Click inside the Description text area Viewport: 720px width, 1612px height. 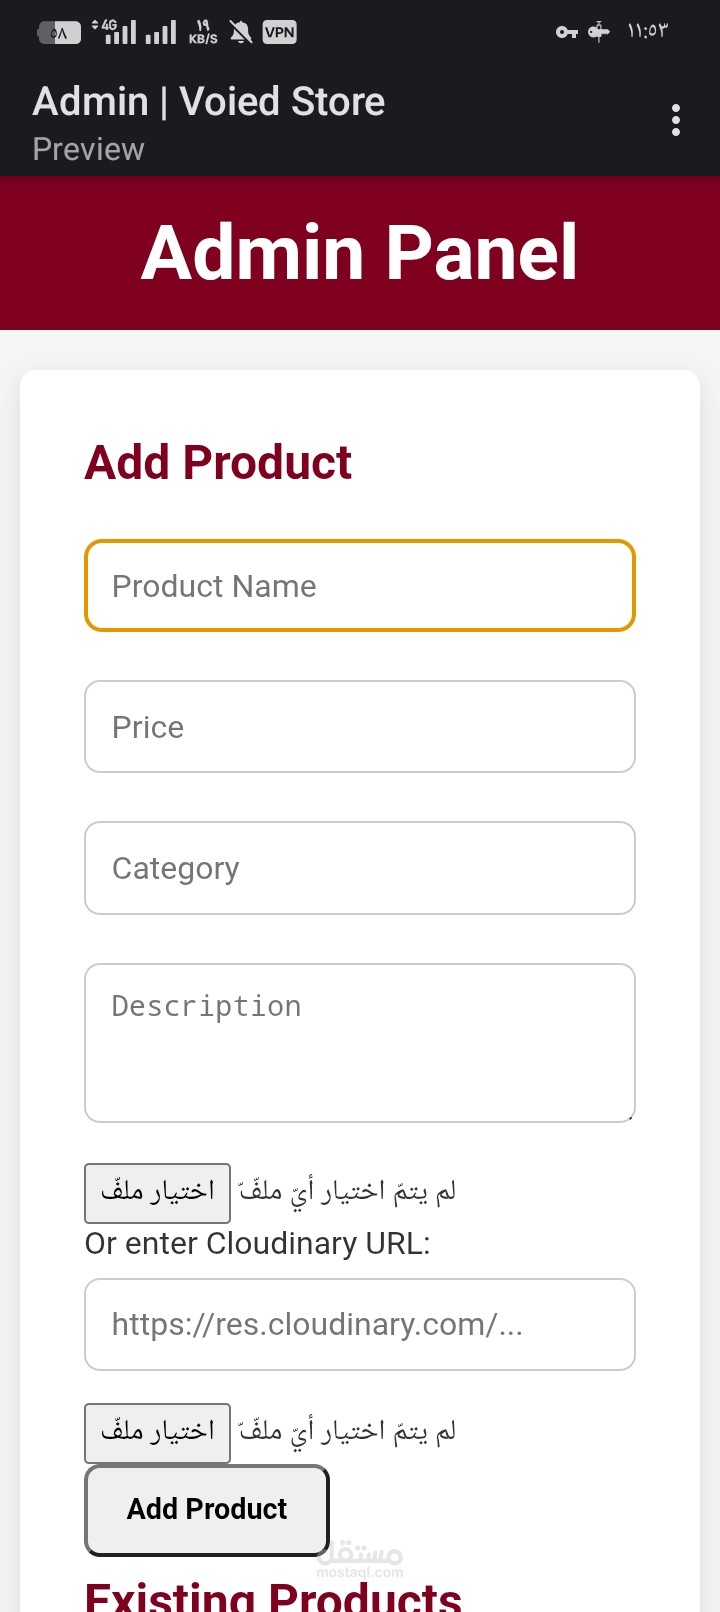(x=360, y=1042)
